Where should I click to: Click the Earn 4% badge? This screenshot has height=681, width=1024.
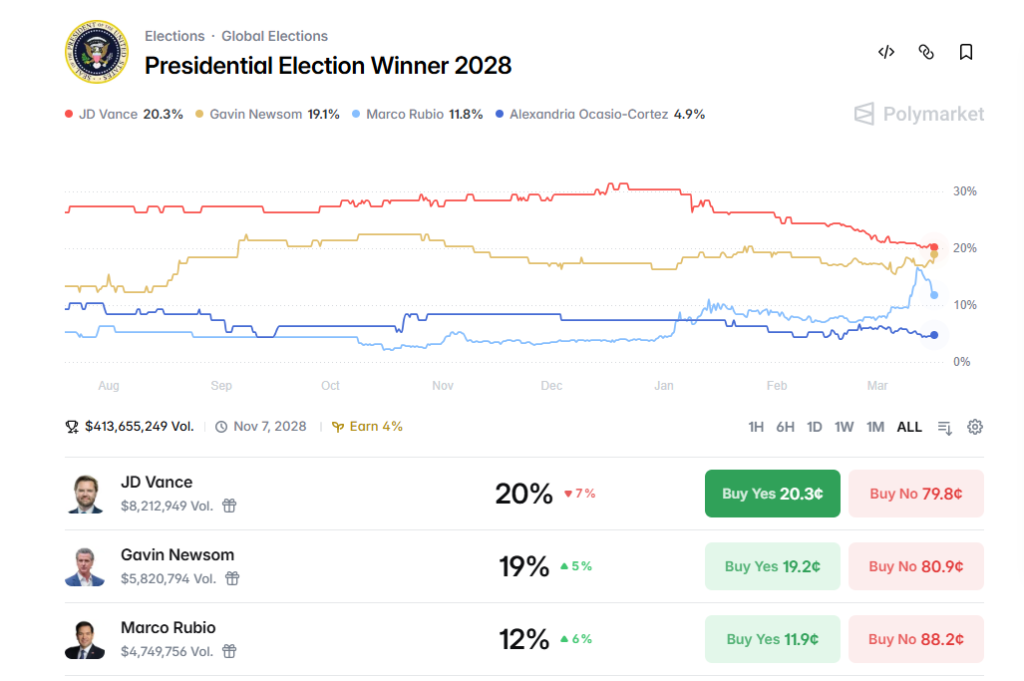point(366,426)
